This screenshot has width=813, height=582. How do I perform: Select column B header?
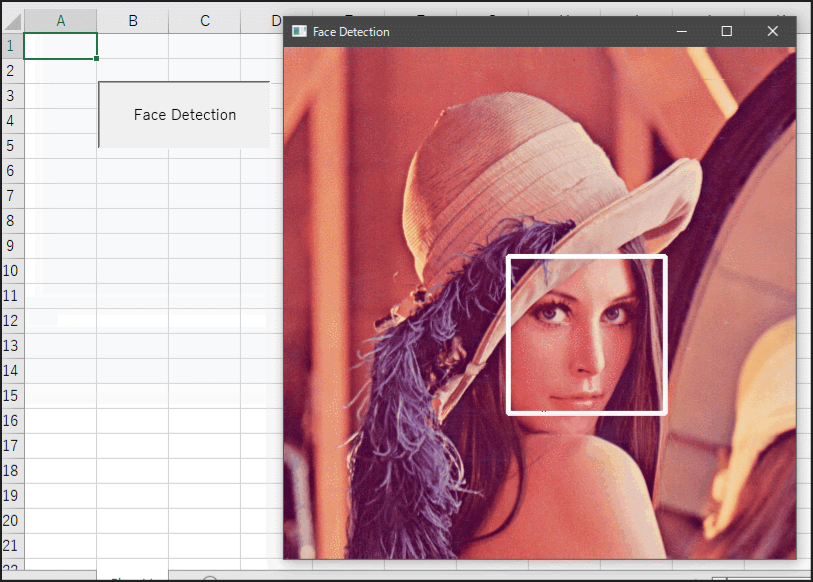point(133,21)
